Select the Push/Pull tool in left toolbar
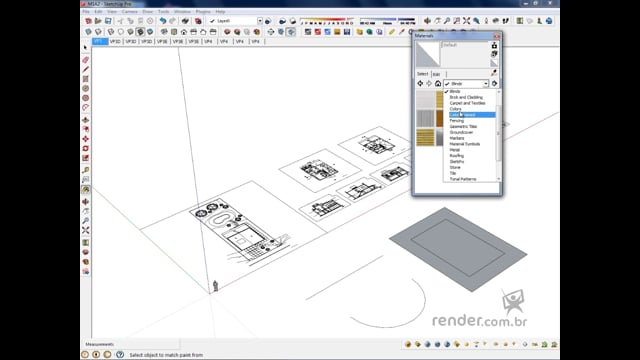The width and height of the screenshot is (640, 360). 86,120
